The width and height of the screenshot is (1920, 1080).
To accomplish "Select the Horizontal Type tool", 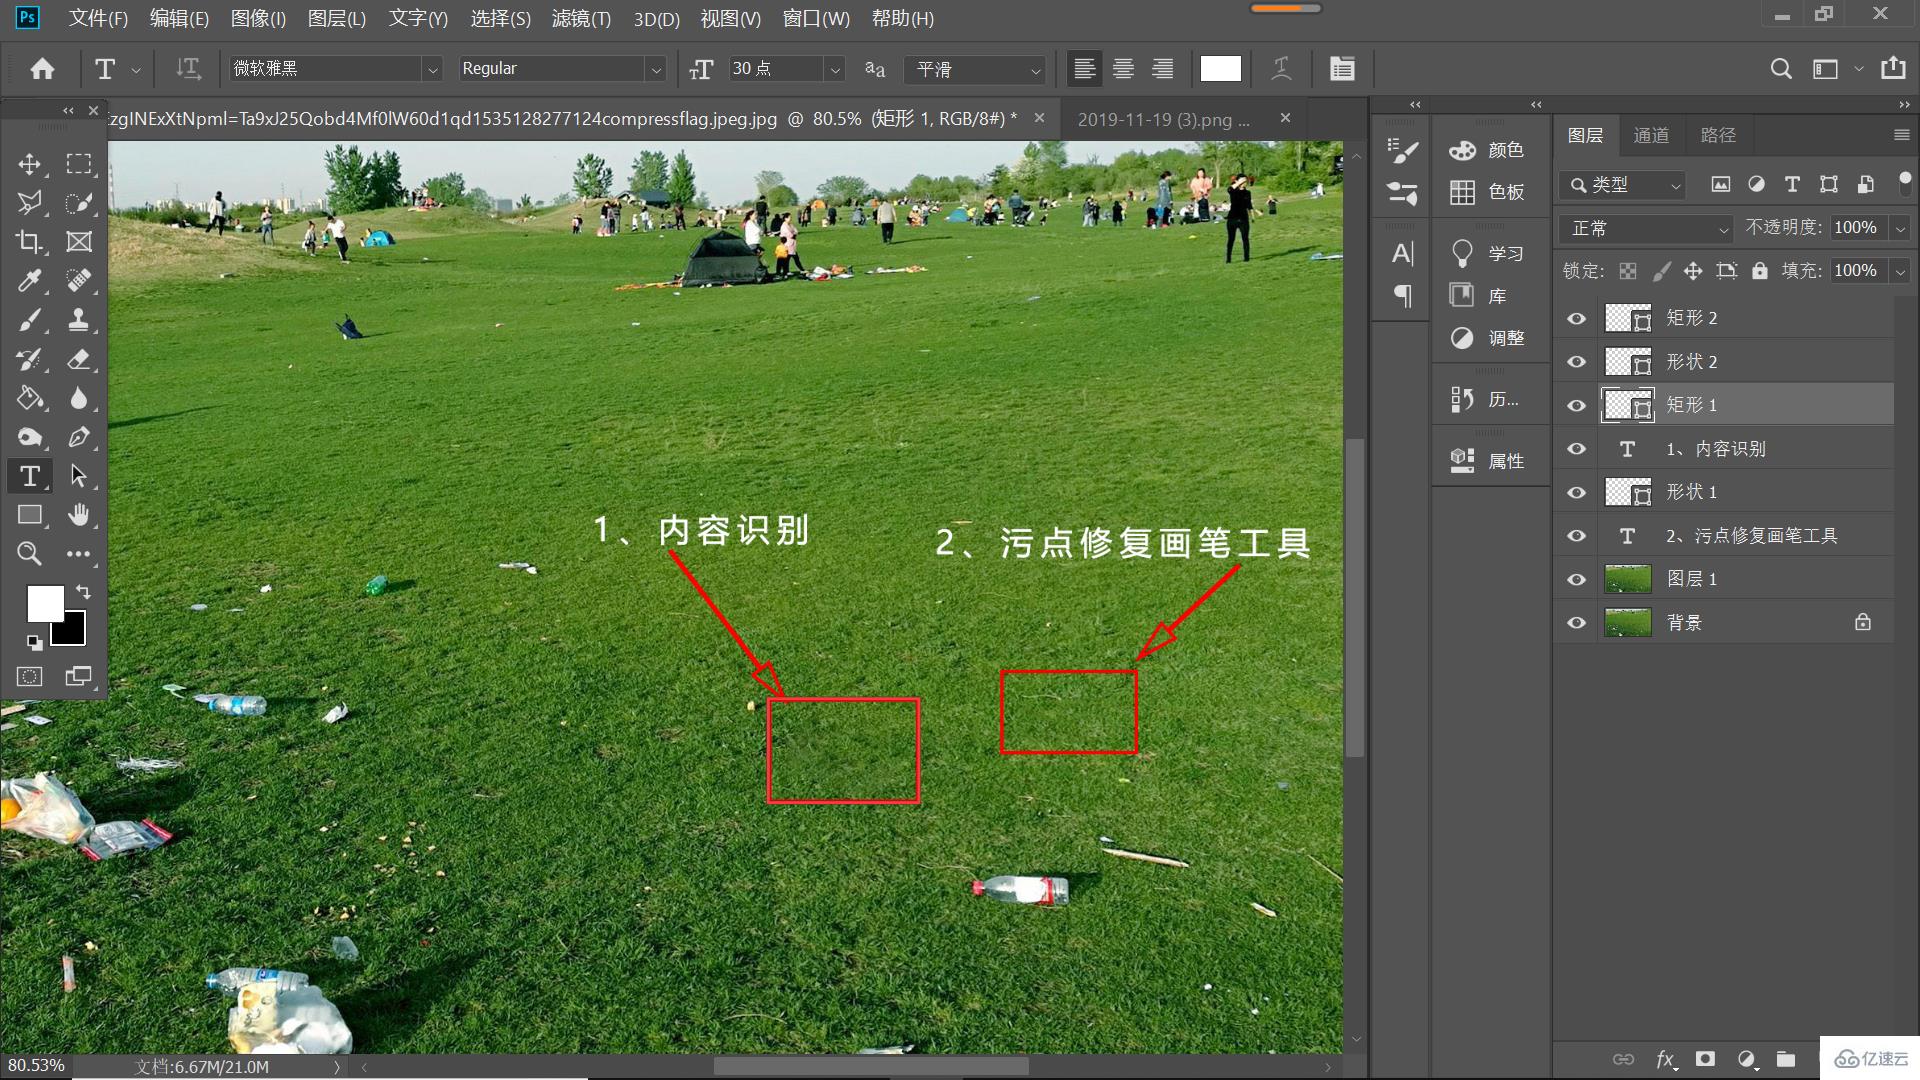I will pos(30,476).
